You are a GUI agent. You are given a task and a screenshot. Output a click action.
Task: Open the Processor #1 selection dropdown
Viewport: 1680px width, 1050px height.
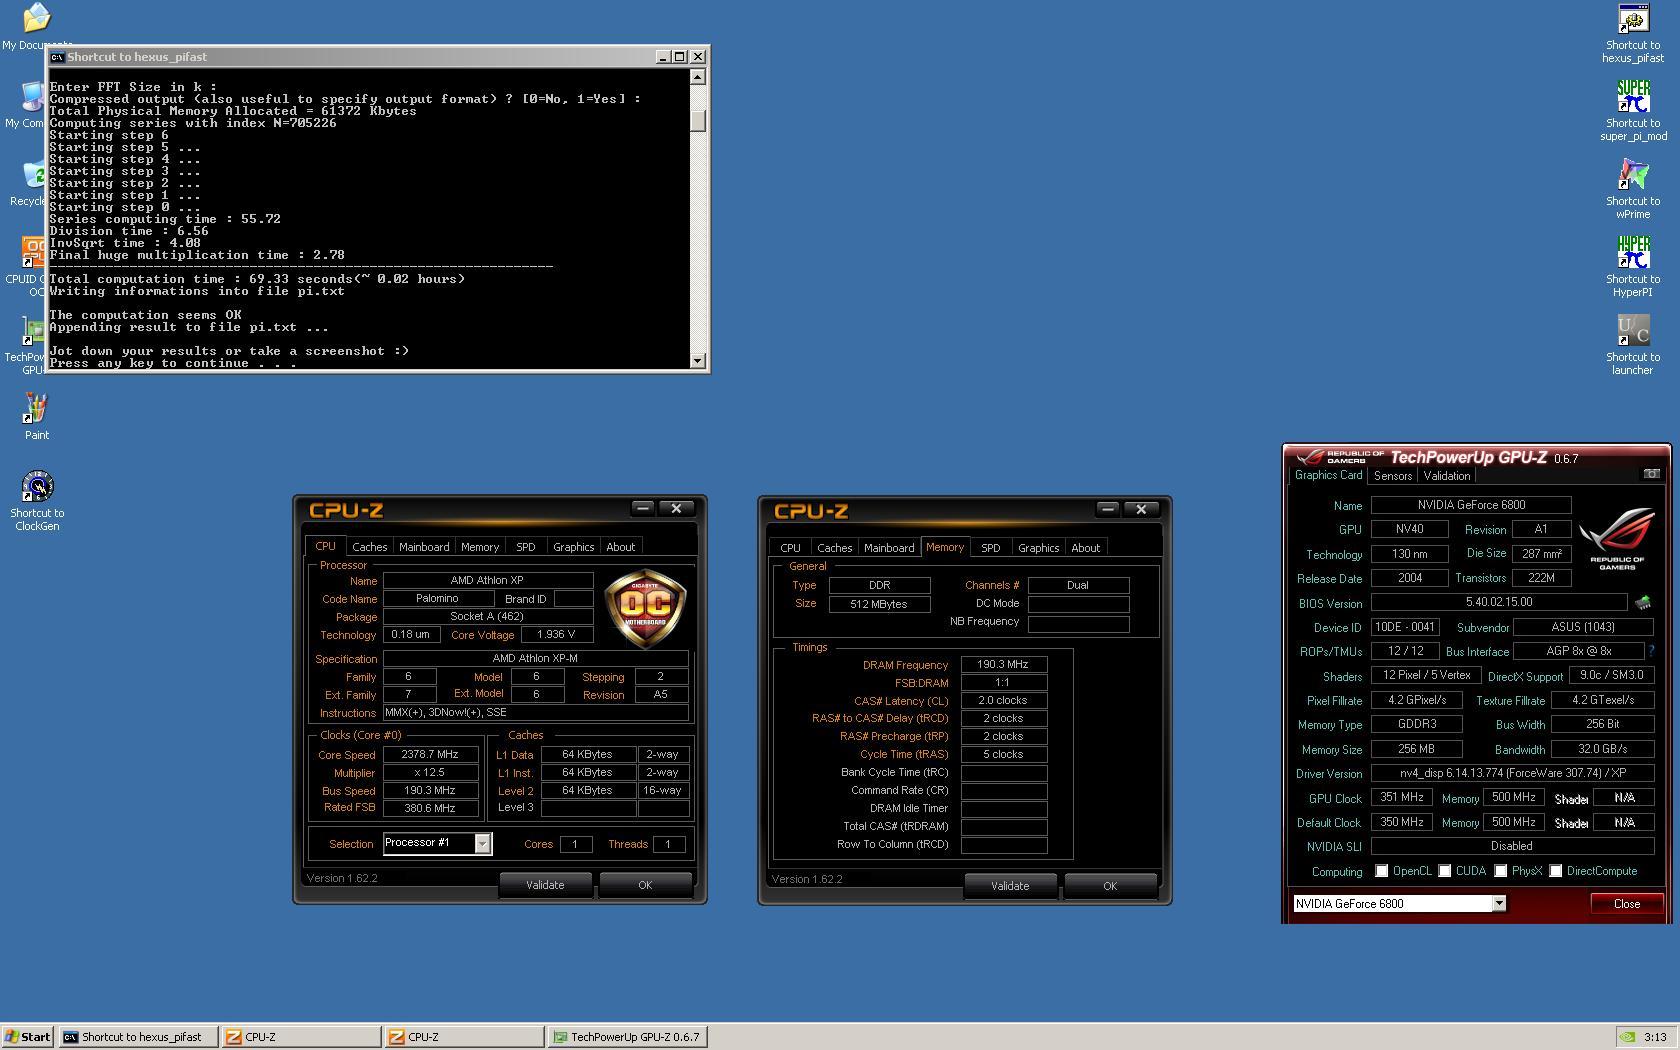[482, 844]
